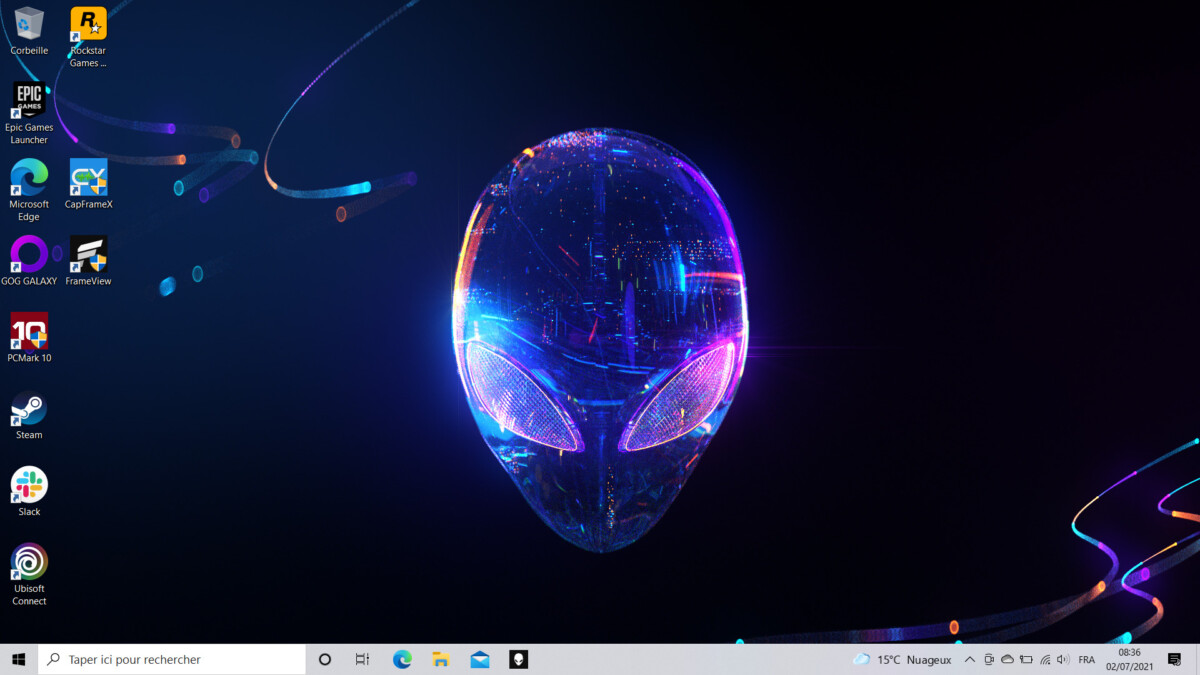The width and height of the screenshot is (1200, 675).
Task: Select the GOG GALAXY desktop shortcut
Action: (x=29, y=255)
